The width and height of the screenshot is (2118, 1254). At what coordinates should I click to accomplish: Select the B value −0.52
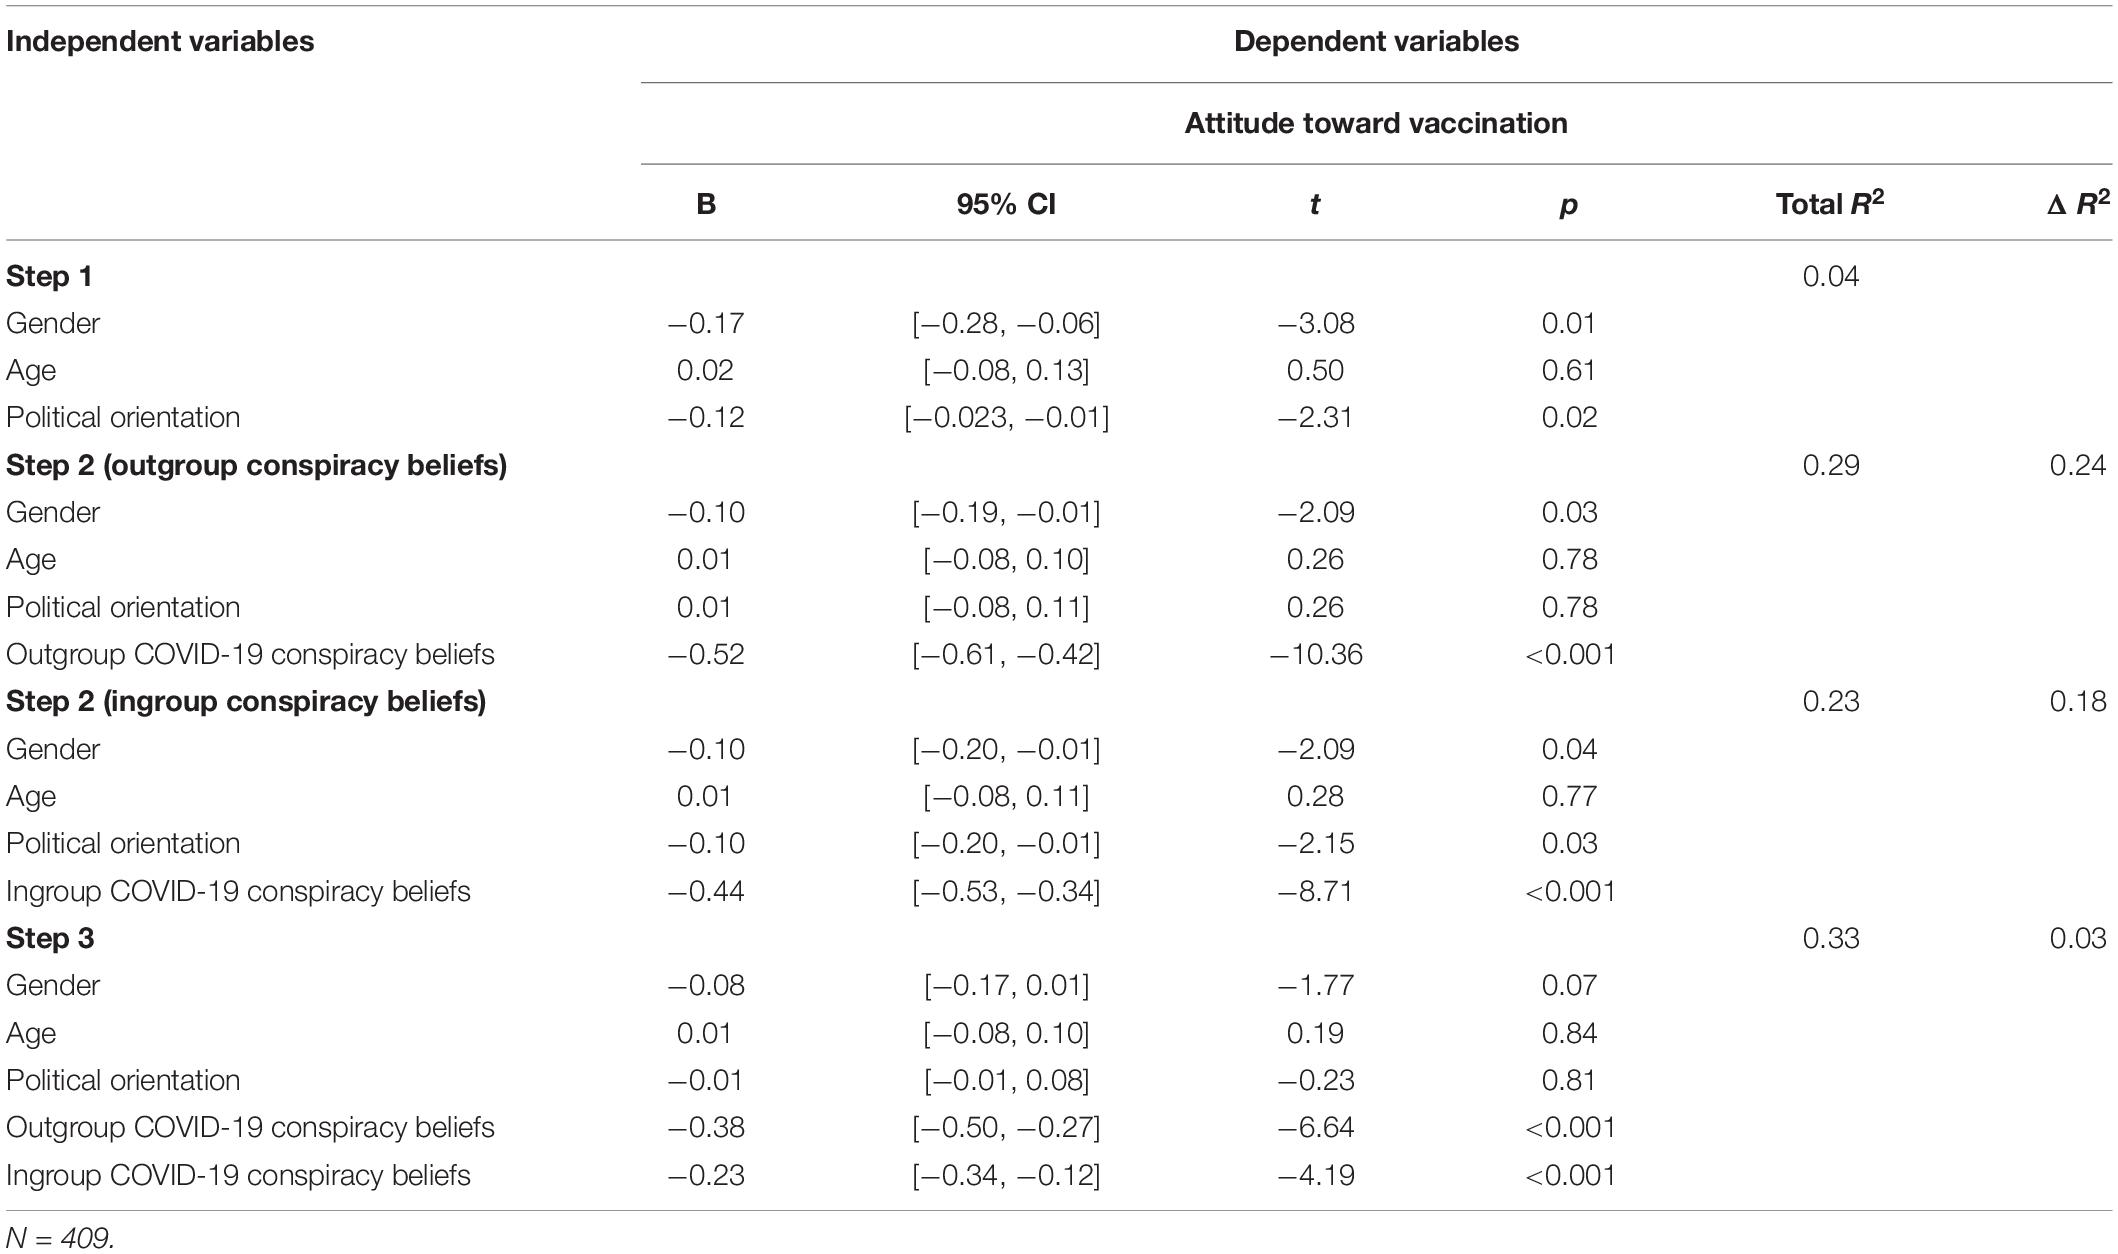point(706,655)
